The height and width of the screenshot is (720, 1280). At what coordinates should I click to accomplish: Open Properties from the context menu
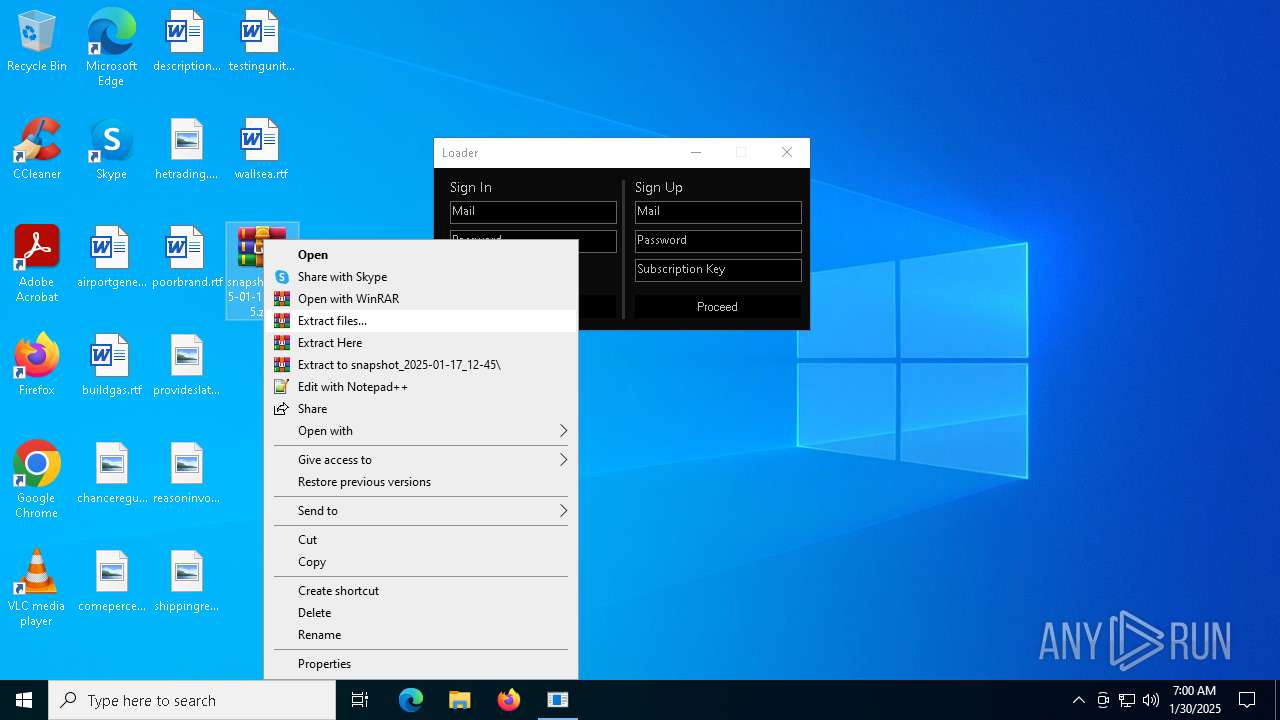tap(421, 664)
